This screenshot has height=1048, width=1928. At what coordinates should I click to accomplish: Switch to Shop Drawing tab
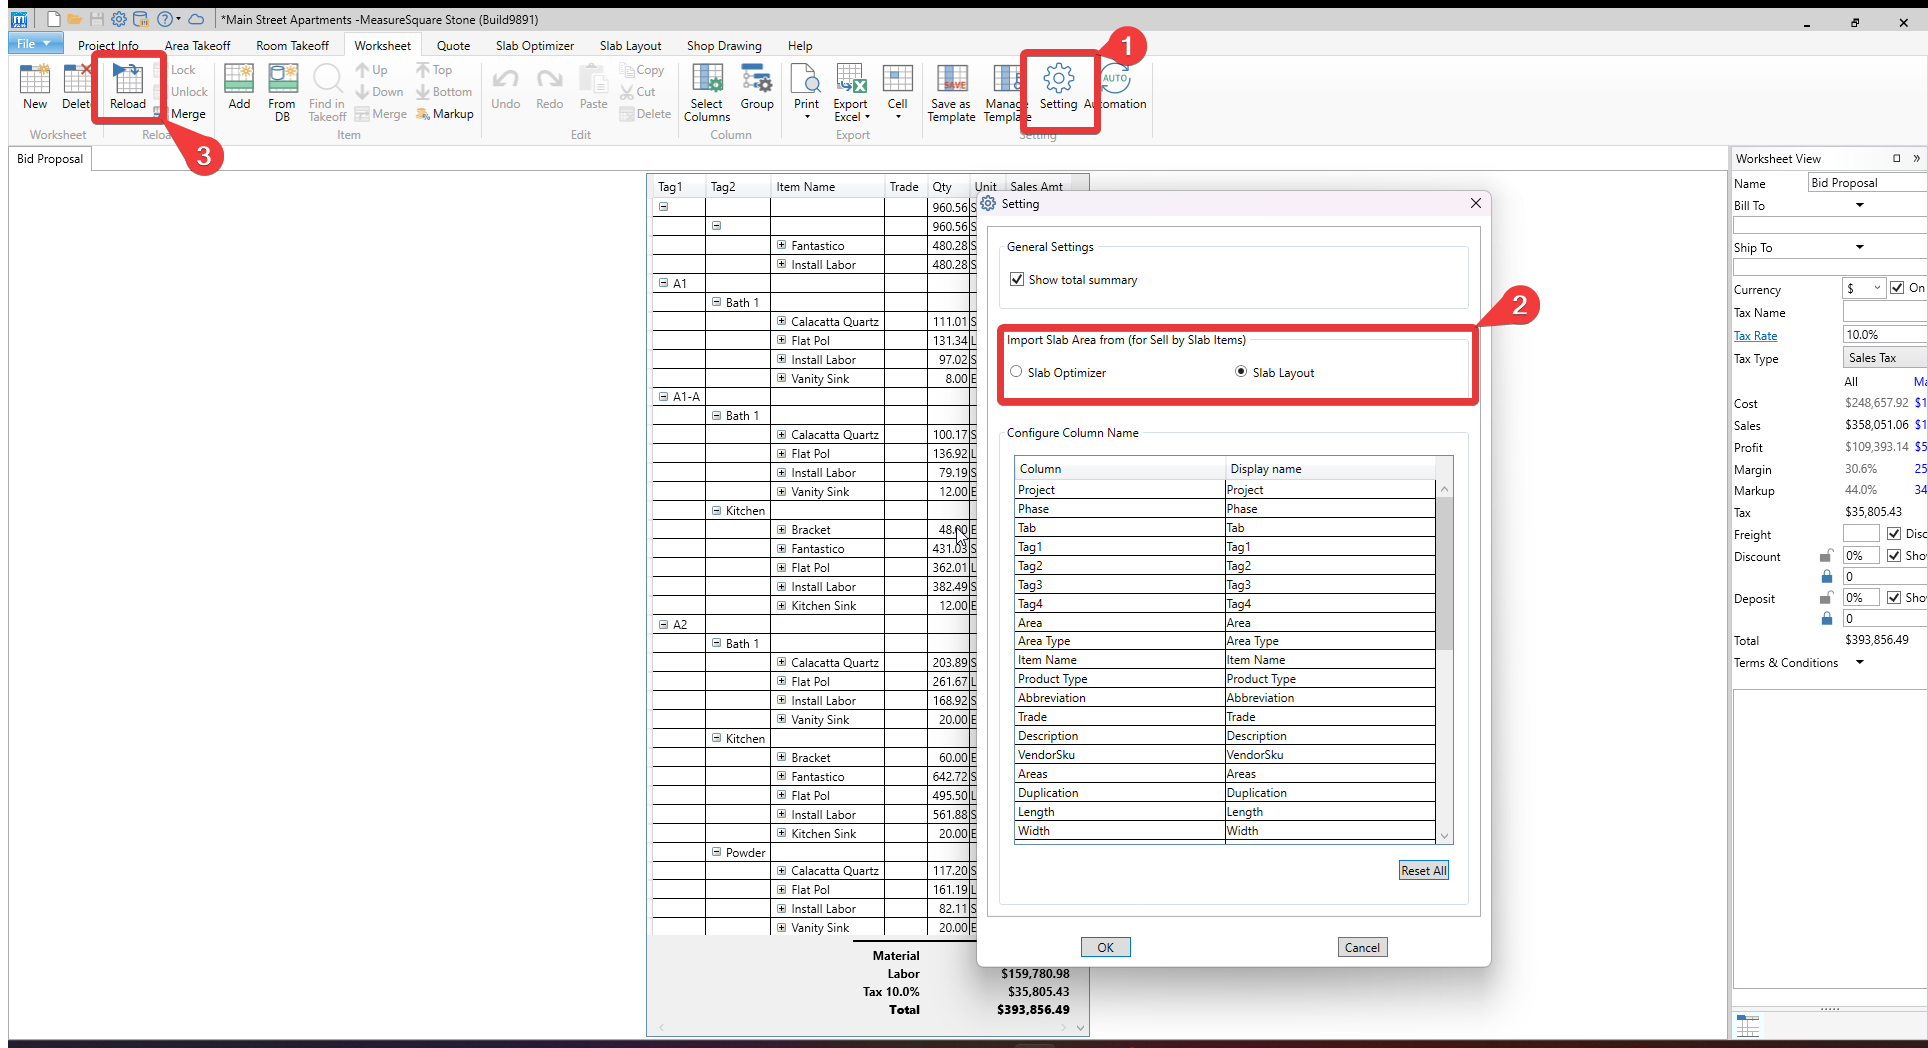pos(724,45)
